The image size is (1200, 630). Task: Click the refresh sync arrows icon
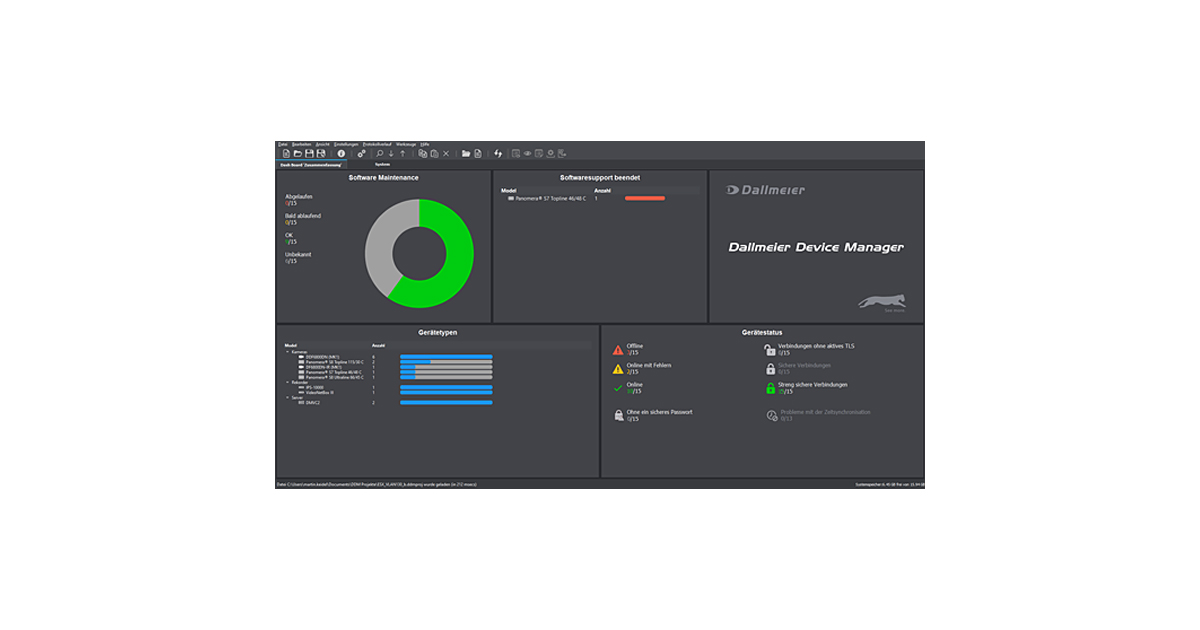pos(498,153)
